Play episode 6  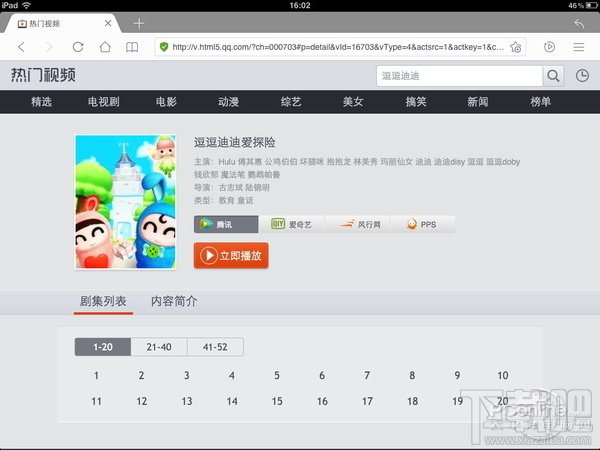(322, 375)
